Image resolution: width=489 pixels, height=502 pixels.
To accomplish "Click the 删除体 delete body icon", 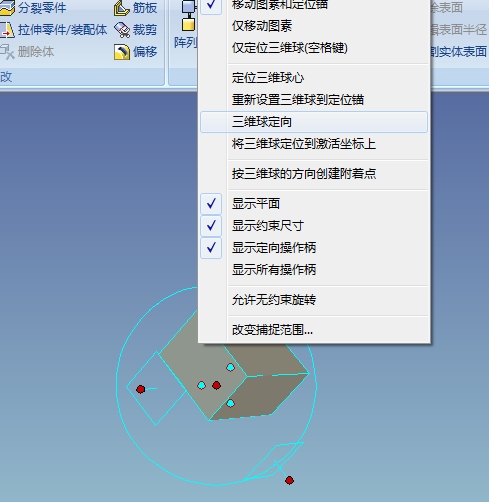I will pyautogui.click(x=7, y=52).
